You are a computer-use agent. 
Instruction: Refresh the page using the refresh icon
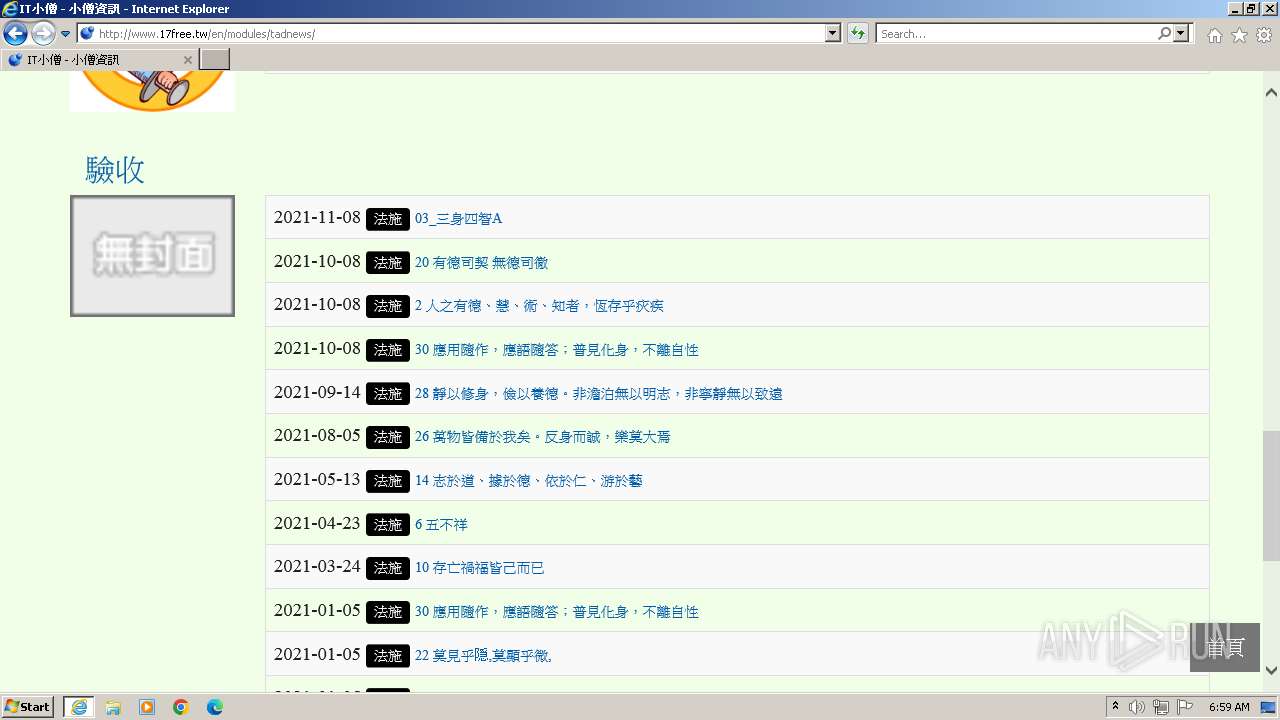858,33
